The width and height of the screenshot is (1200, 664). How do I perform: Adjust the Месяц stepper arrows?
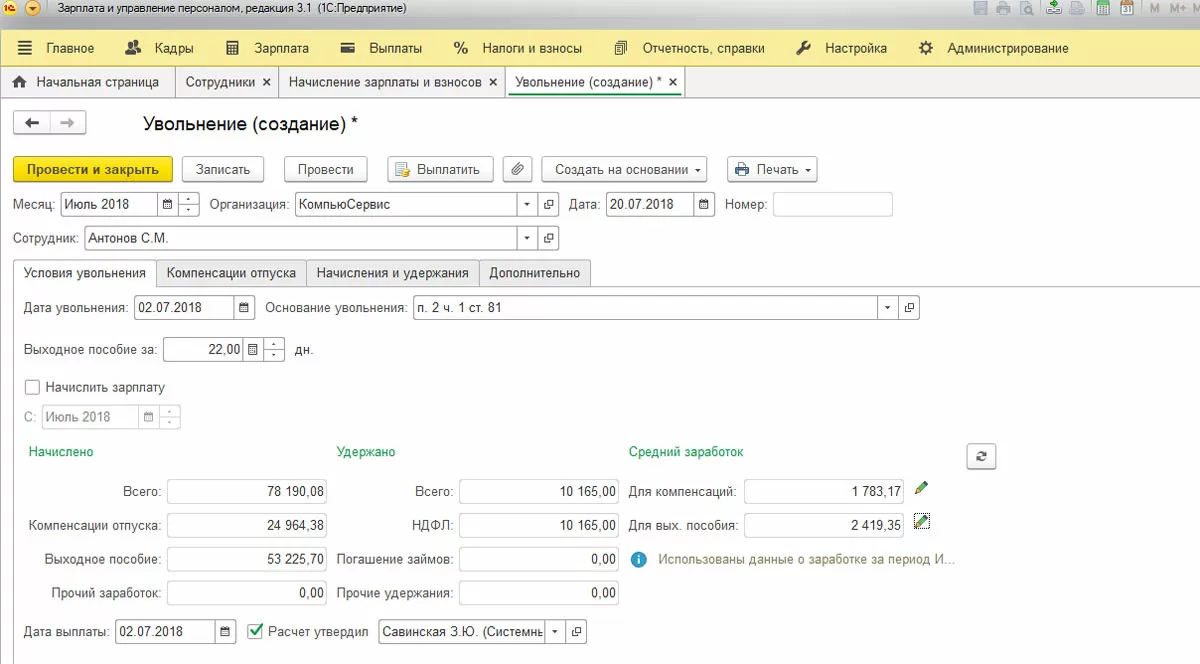(189, 204)
